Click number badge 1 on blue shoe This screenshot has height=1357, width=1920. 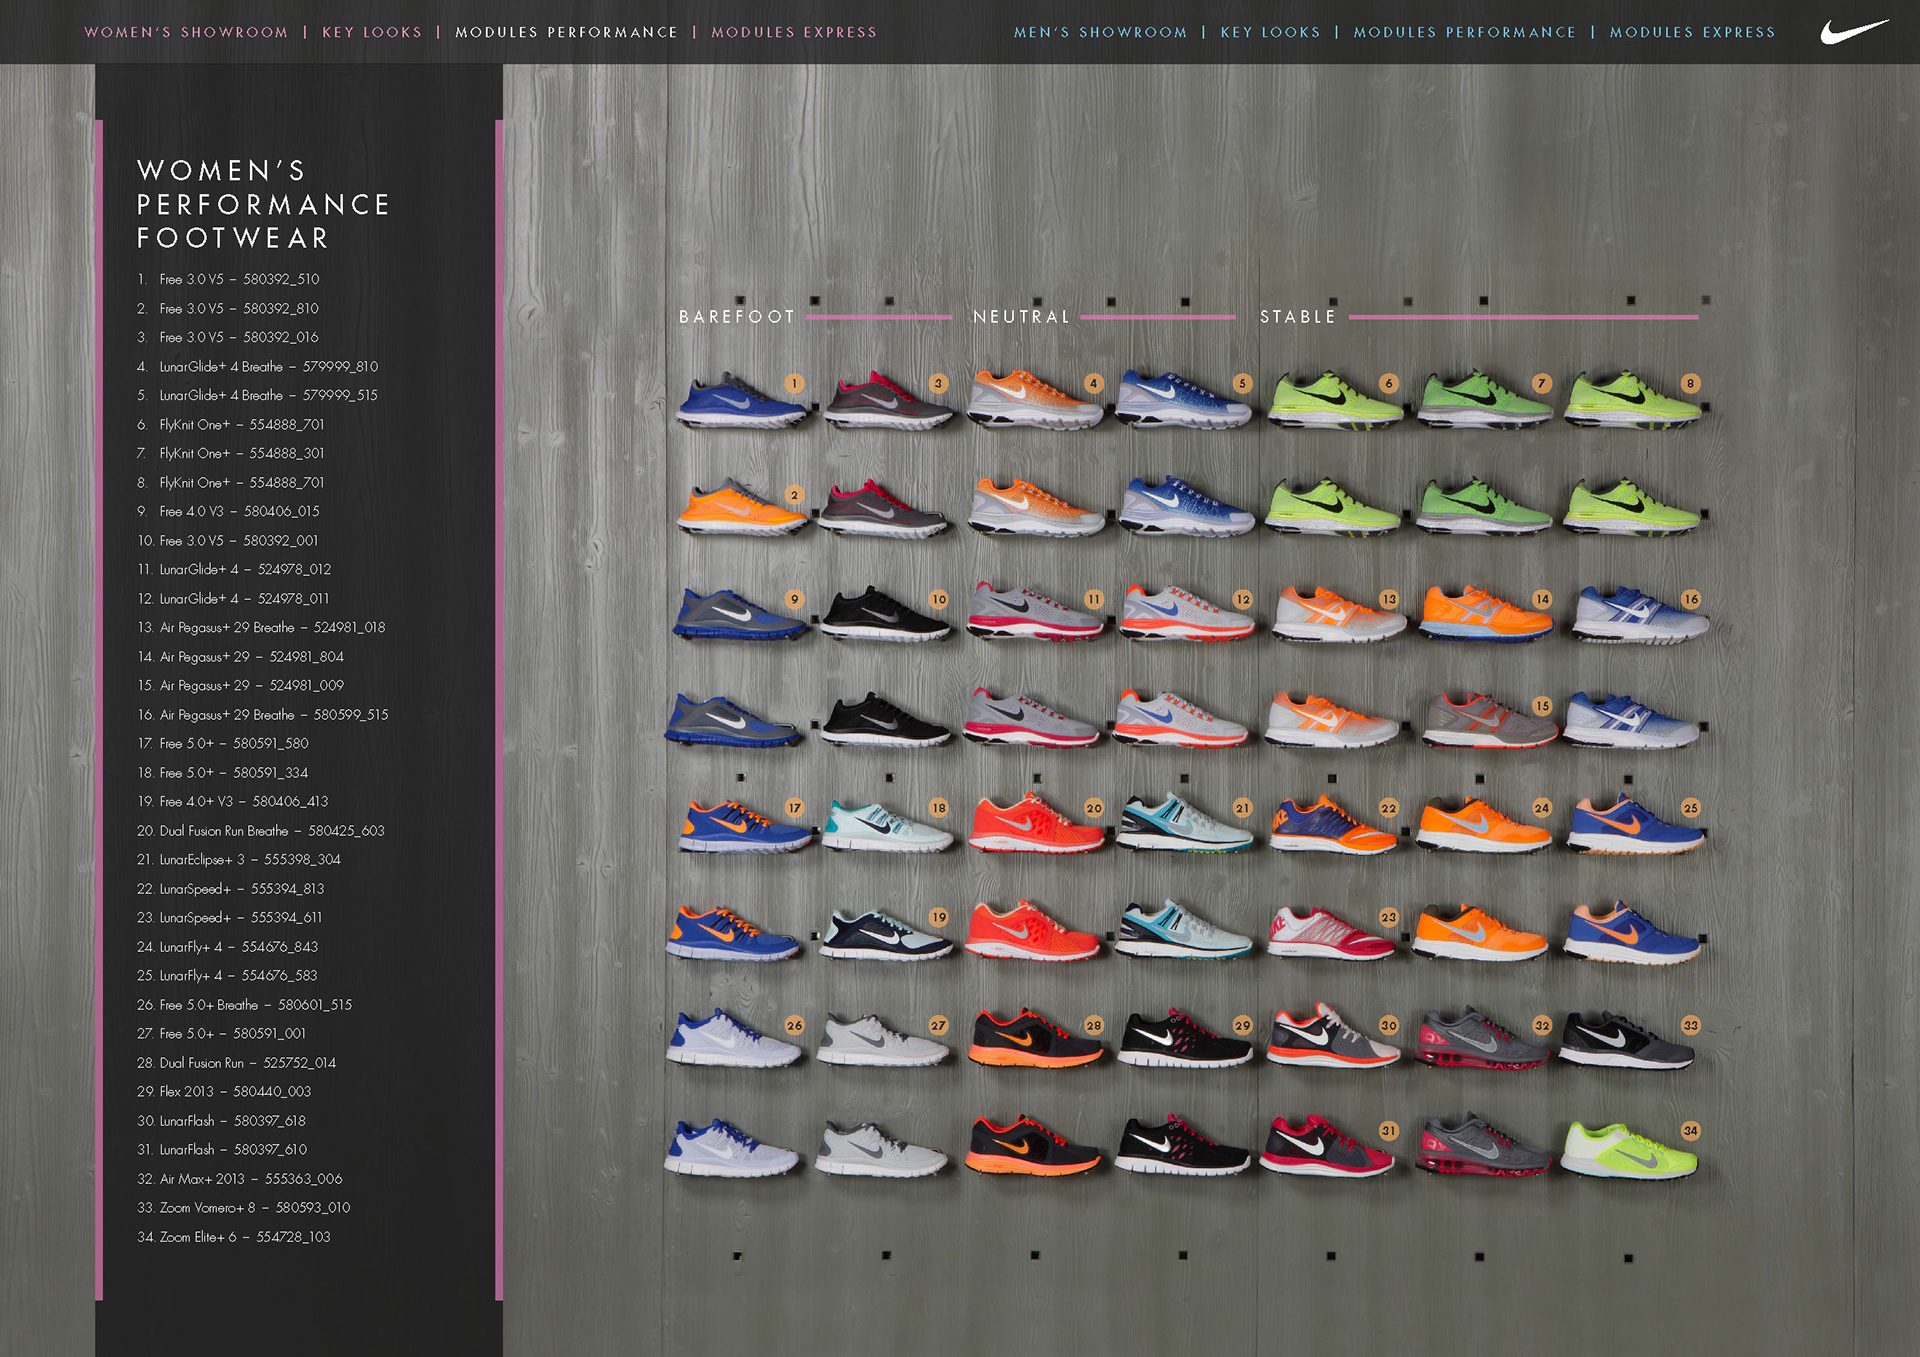(794, 383)
